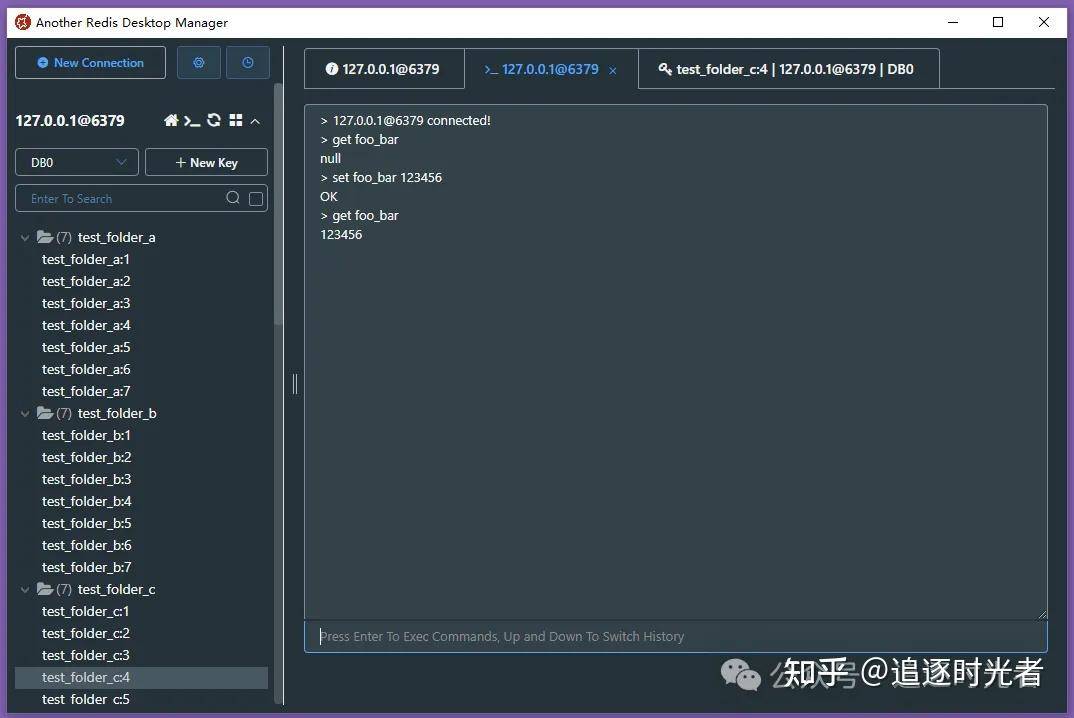The width and height of the screenshot is (1074, 718).
Task: Select key test_folder_b:6
Action: [86, 545]
